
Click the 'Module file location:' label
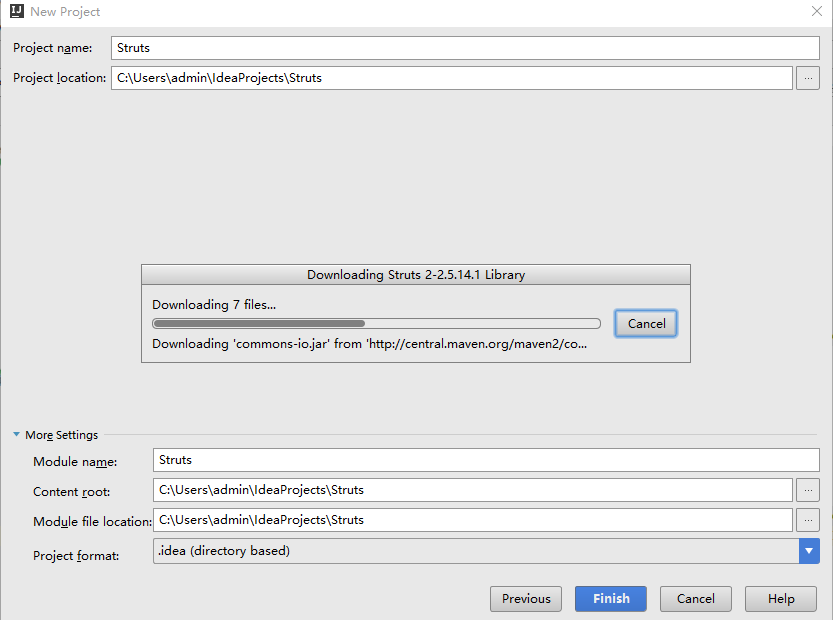(92, 522)
